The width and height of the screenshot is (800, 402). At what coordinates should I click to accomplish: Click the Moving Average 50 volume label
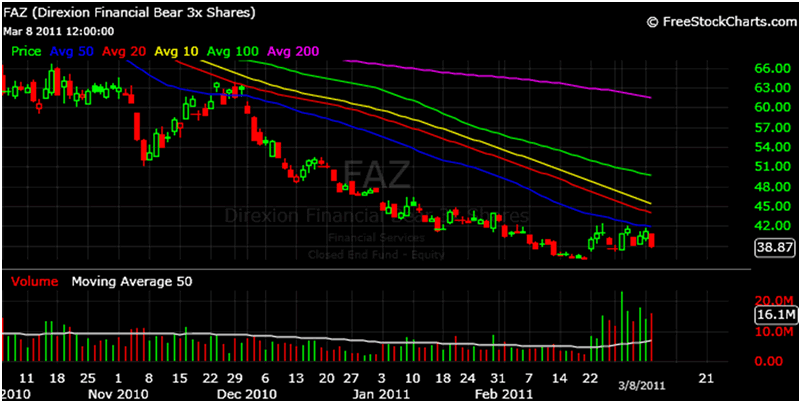[x=132, y=281]
